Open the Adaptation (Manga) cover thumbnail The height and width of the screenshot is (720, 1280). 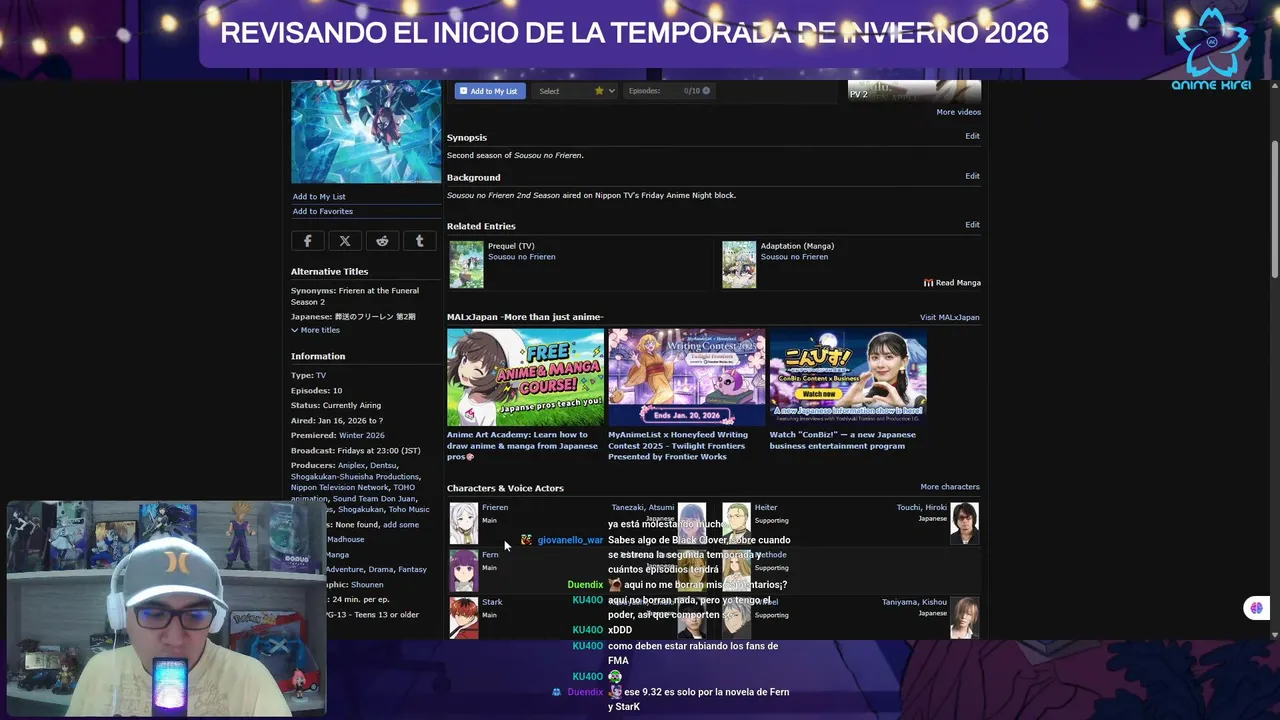(x=739, y=265)
